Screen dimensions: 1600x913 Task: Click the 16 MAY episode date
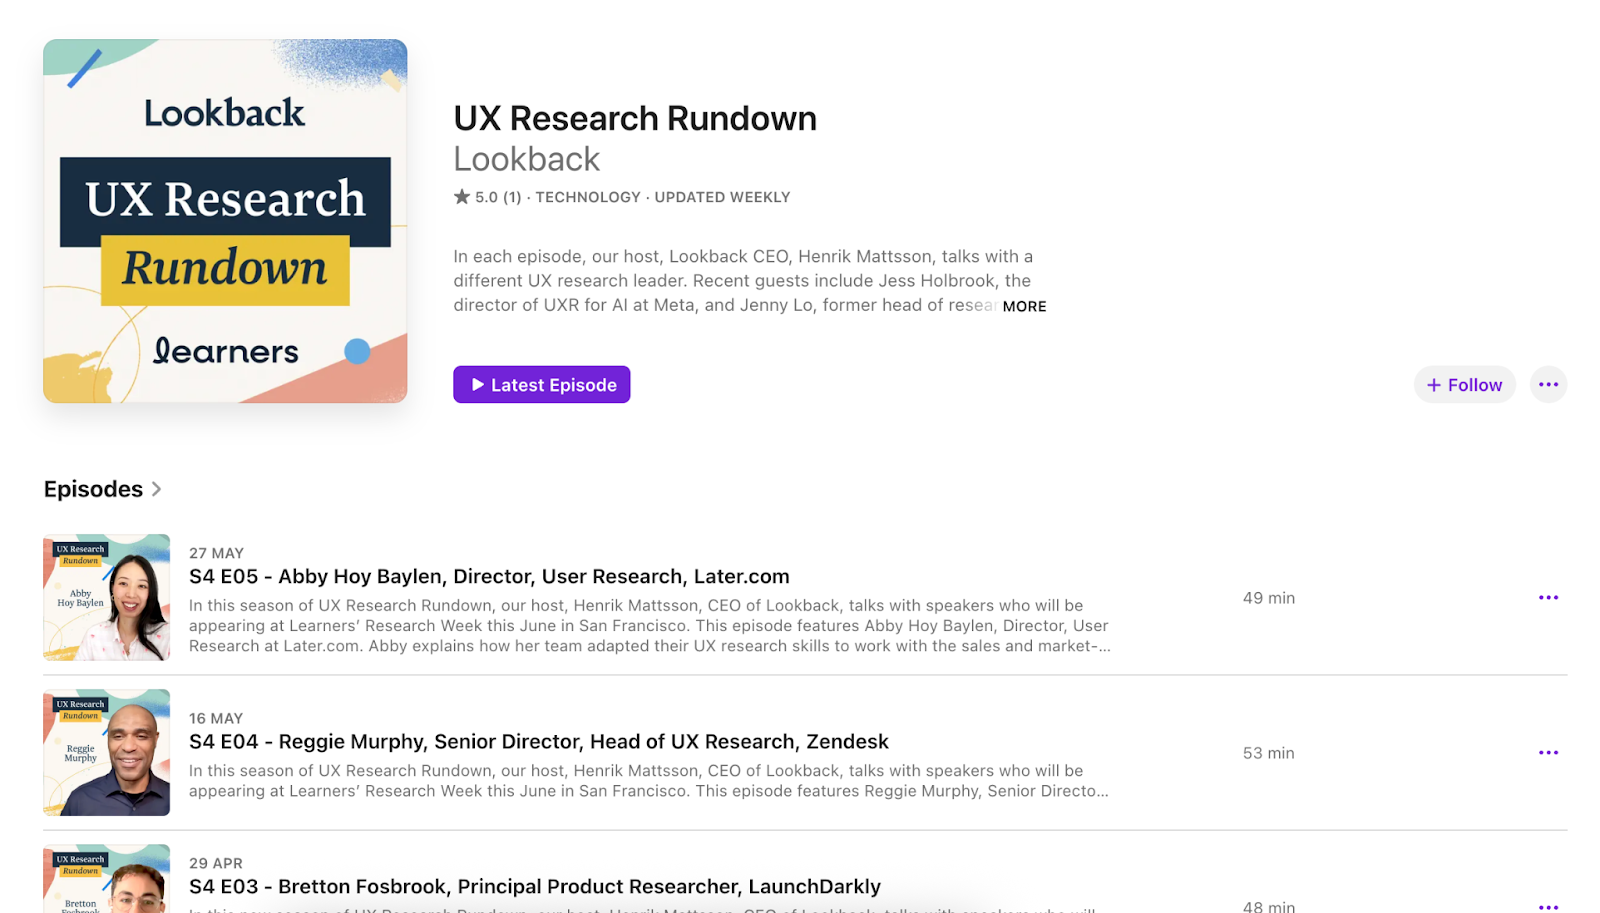click(216, 718)
